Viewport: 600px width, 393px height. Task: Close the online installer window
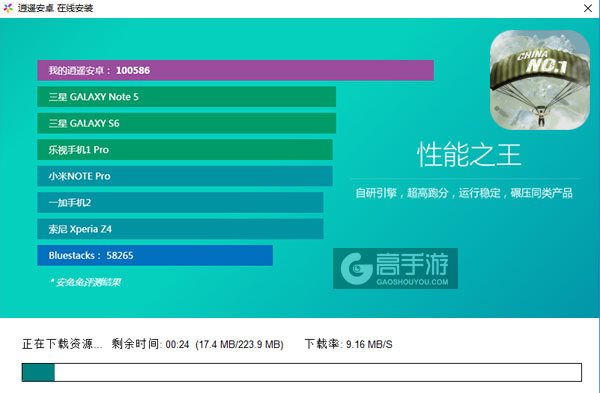[588, 8]
